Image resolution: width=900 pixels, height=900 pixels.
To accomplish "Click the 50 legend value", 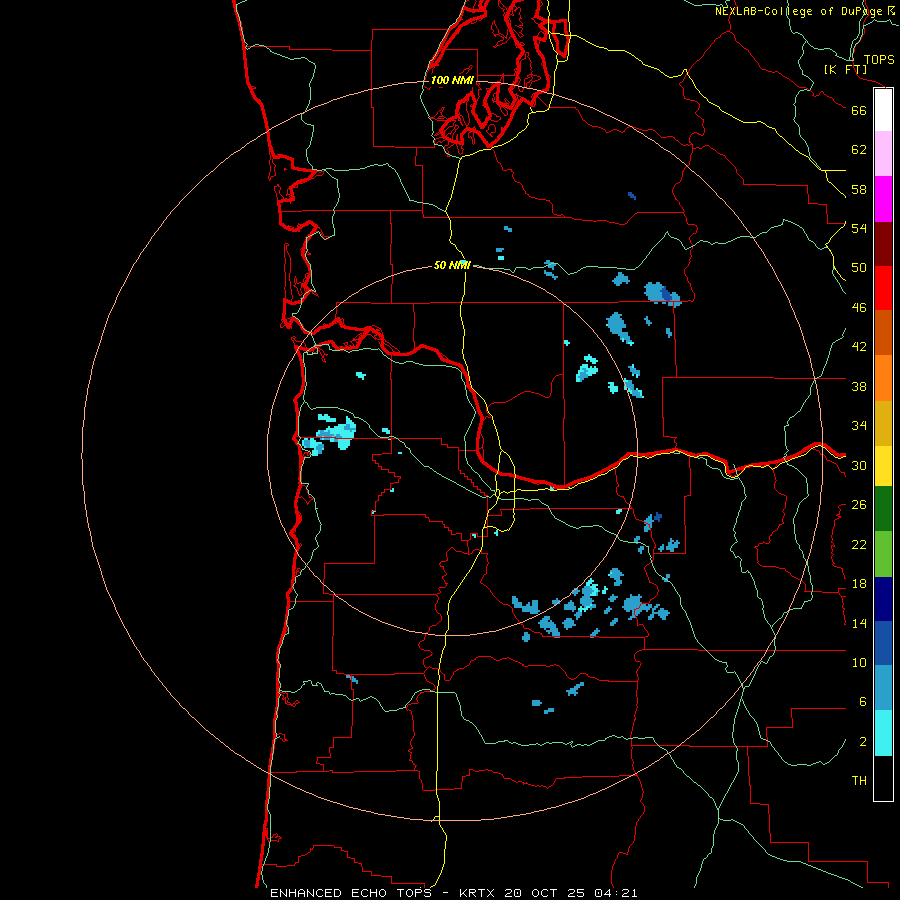I will point(859,268).
